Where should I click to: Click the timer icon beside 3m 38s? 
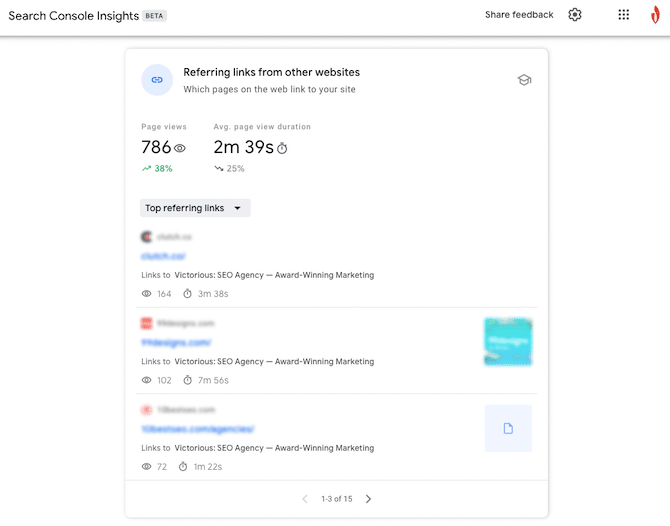pos(187,294)
